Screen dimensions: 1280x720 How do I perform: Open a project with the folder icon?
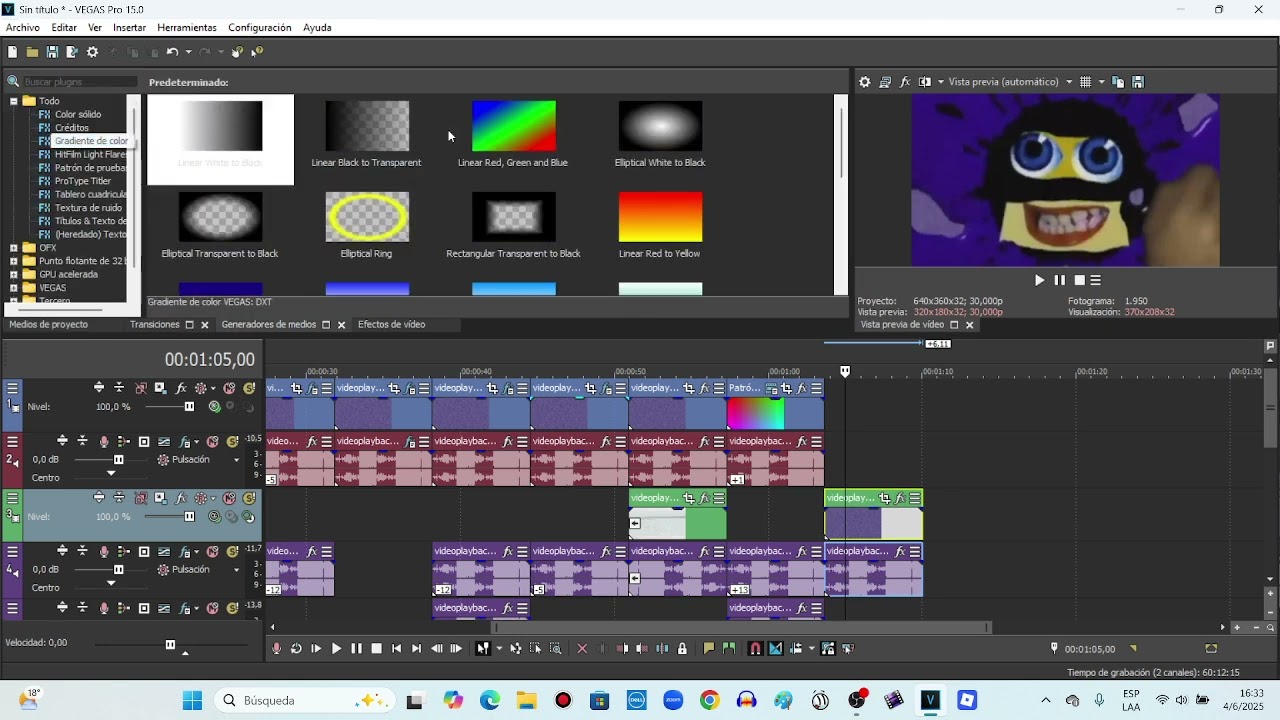(x=32, y=52)
